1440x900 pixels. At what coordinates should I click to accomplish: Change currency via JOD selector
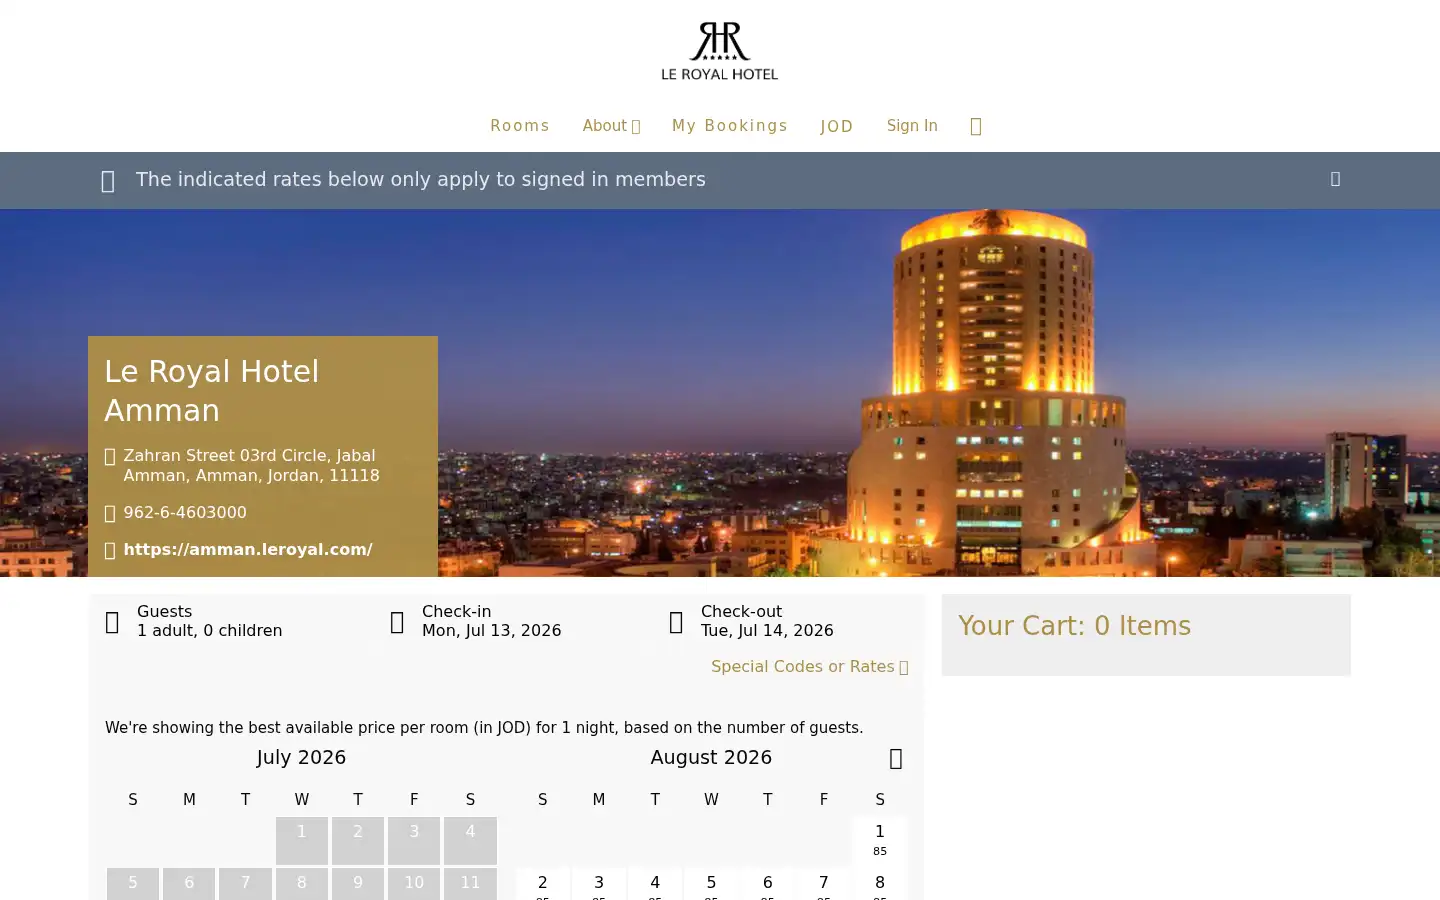click(837, 126)
